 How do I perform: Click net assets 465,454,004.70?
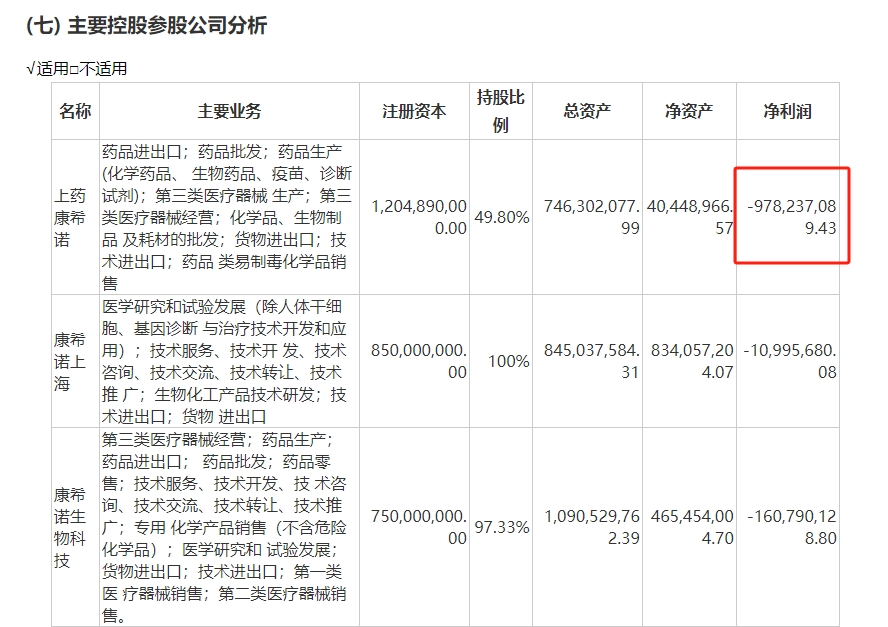click(692, 527)
